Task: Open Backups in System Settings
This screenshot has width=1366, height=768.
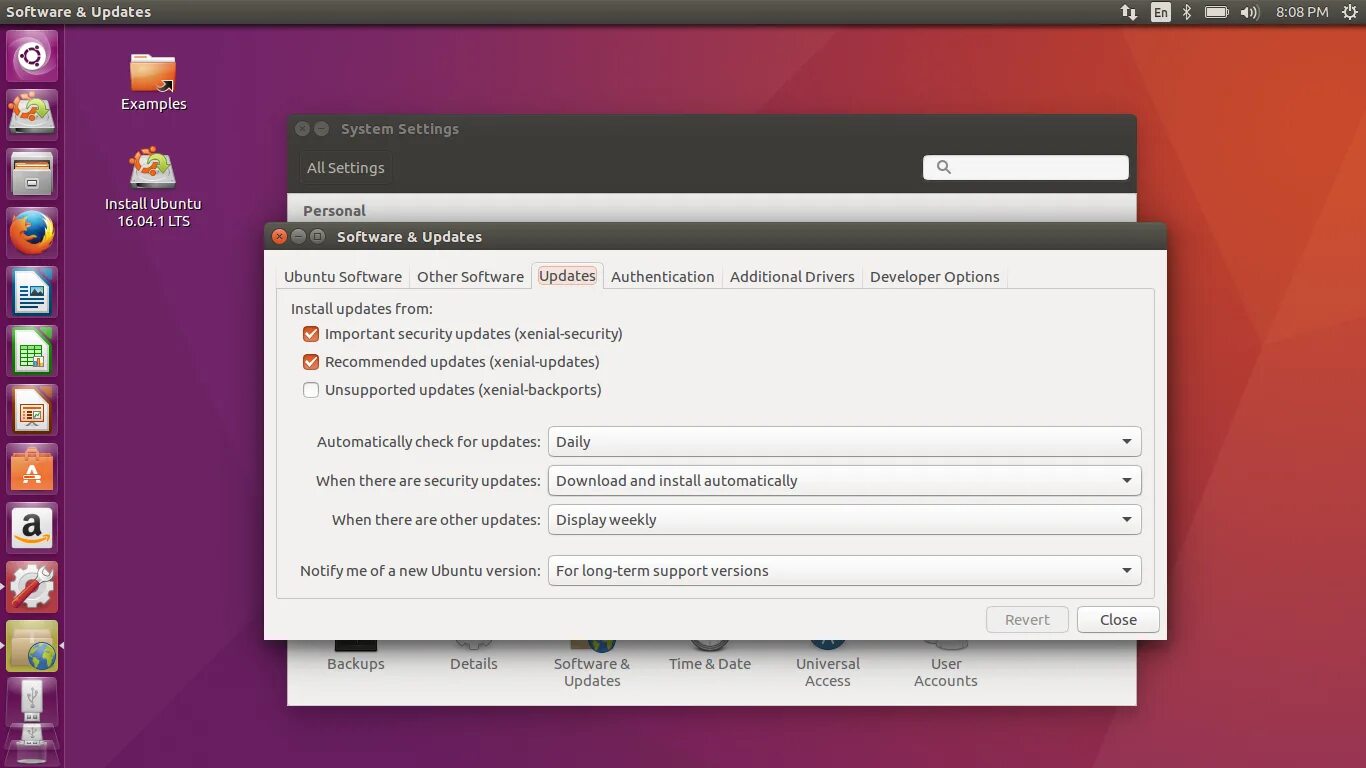Action: 356,654
